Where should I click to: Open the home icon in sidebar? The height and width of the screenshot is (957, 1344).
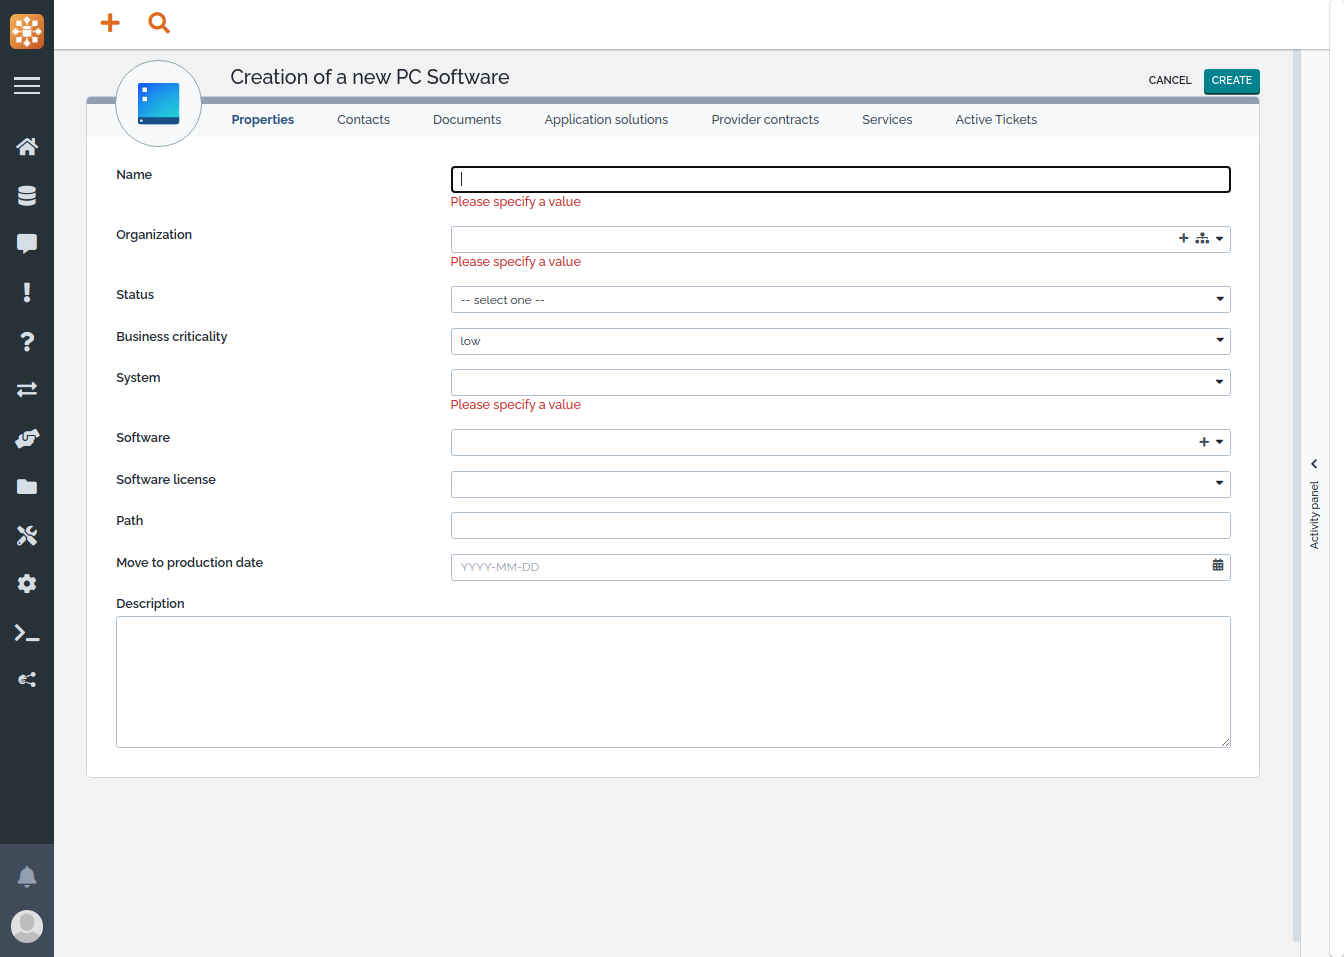tap(27, 147)
